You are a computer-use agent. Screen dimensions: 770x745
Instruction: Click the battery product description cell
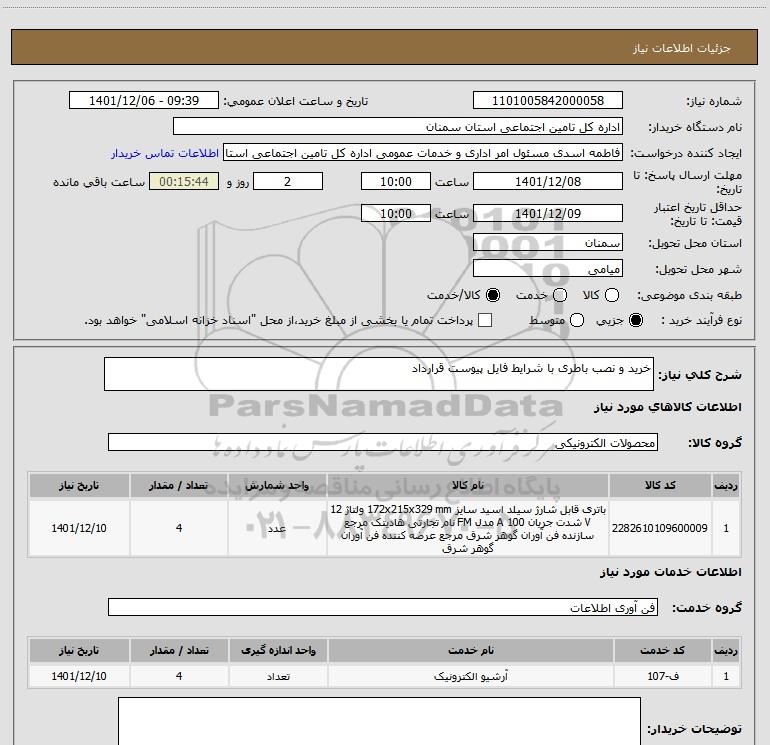tap(468, 528)
